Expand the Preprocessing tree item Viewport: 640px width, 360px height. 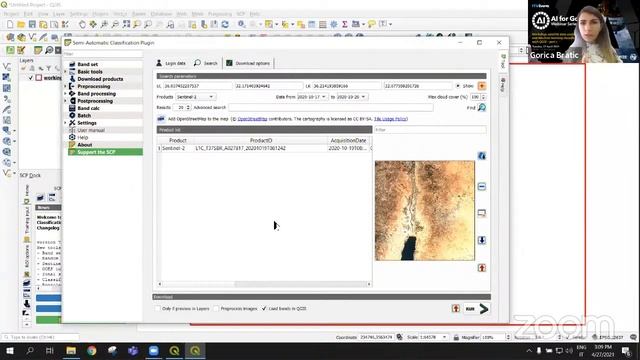[65, 87]
